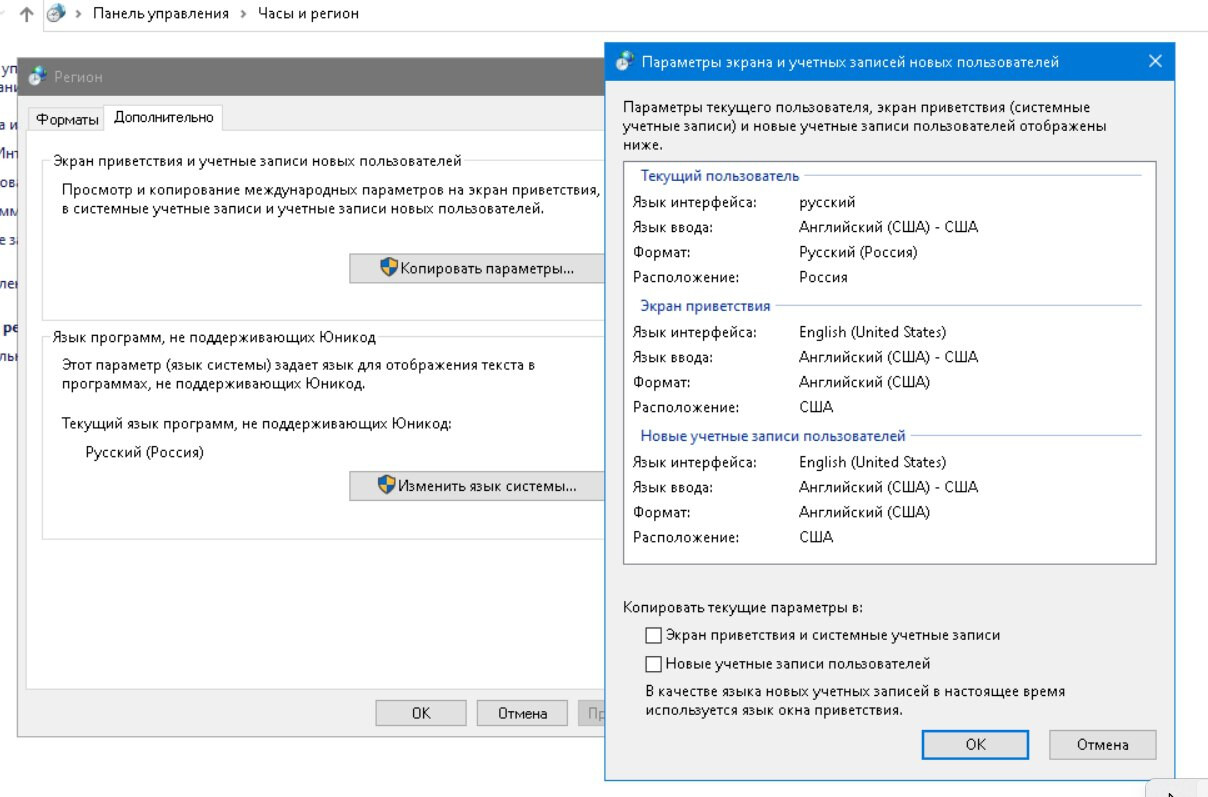Switch to the Форматы tab
Image resolution: width=1208 pixels, height=797 pixels.
pyautogui.click(x=67, y=119)
